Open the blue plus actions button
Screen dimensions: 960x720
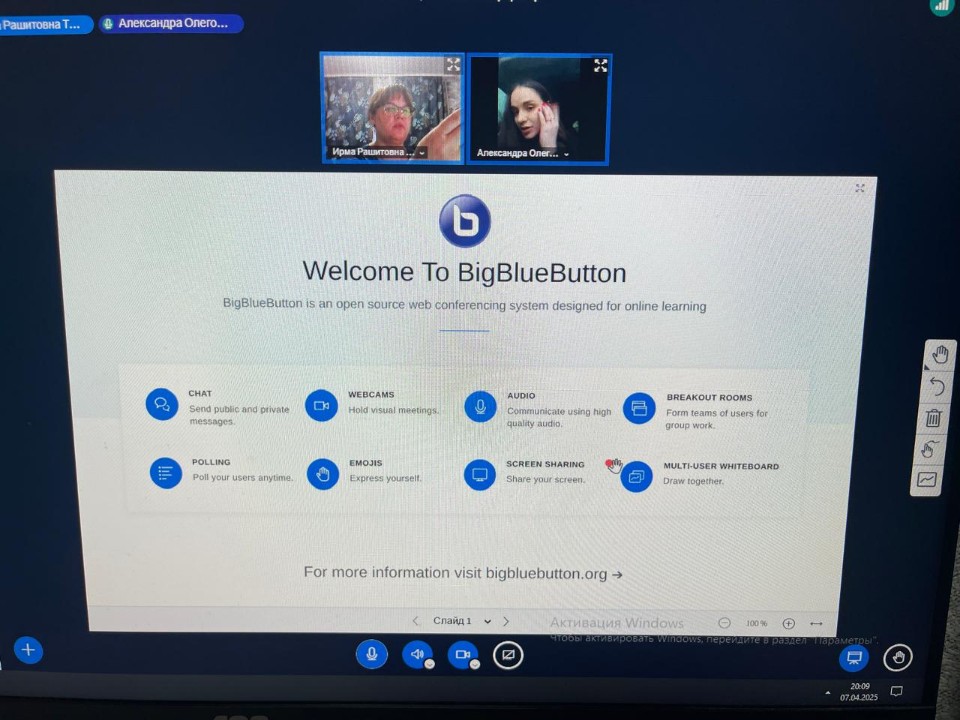click(x=28, y=650)
